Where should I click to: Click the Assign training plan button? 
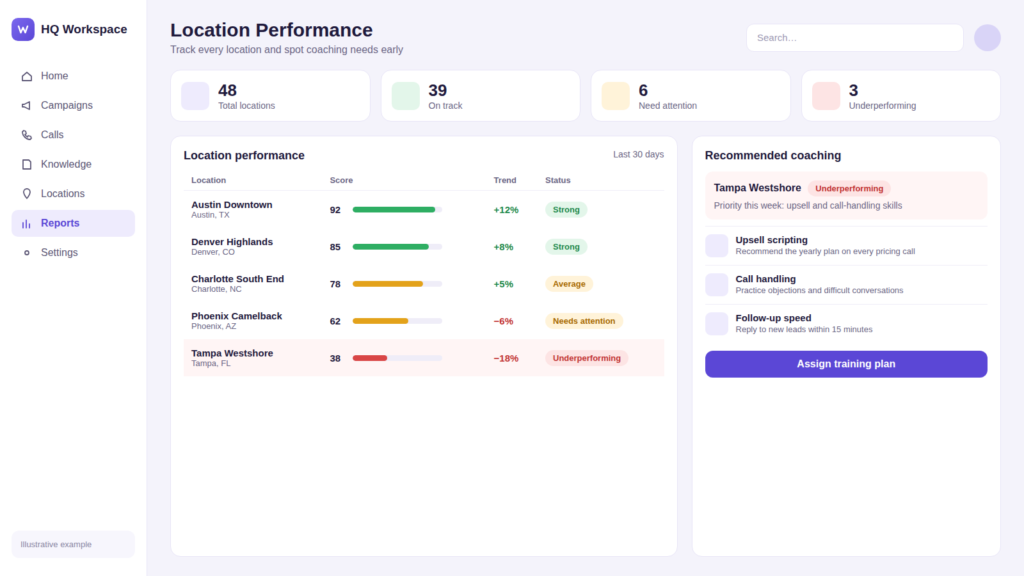pos(846,364)
